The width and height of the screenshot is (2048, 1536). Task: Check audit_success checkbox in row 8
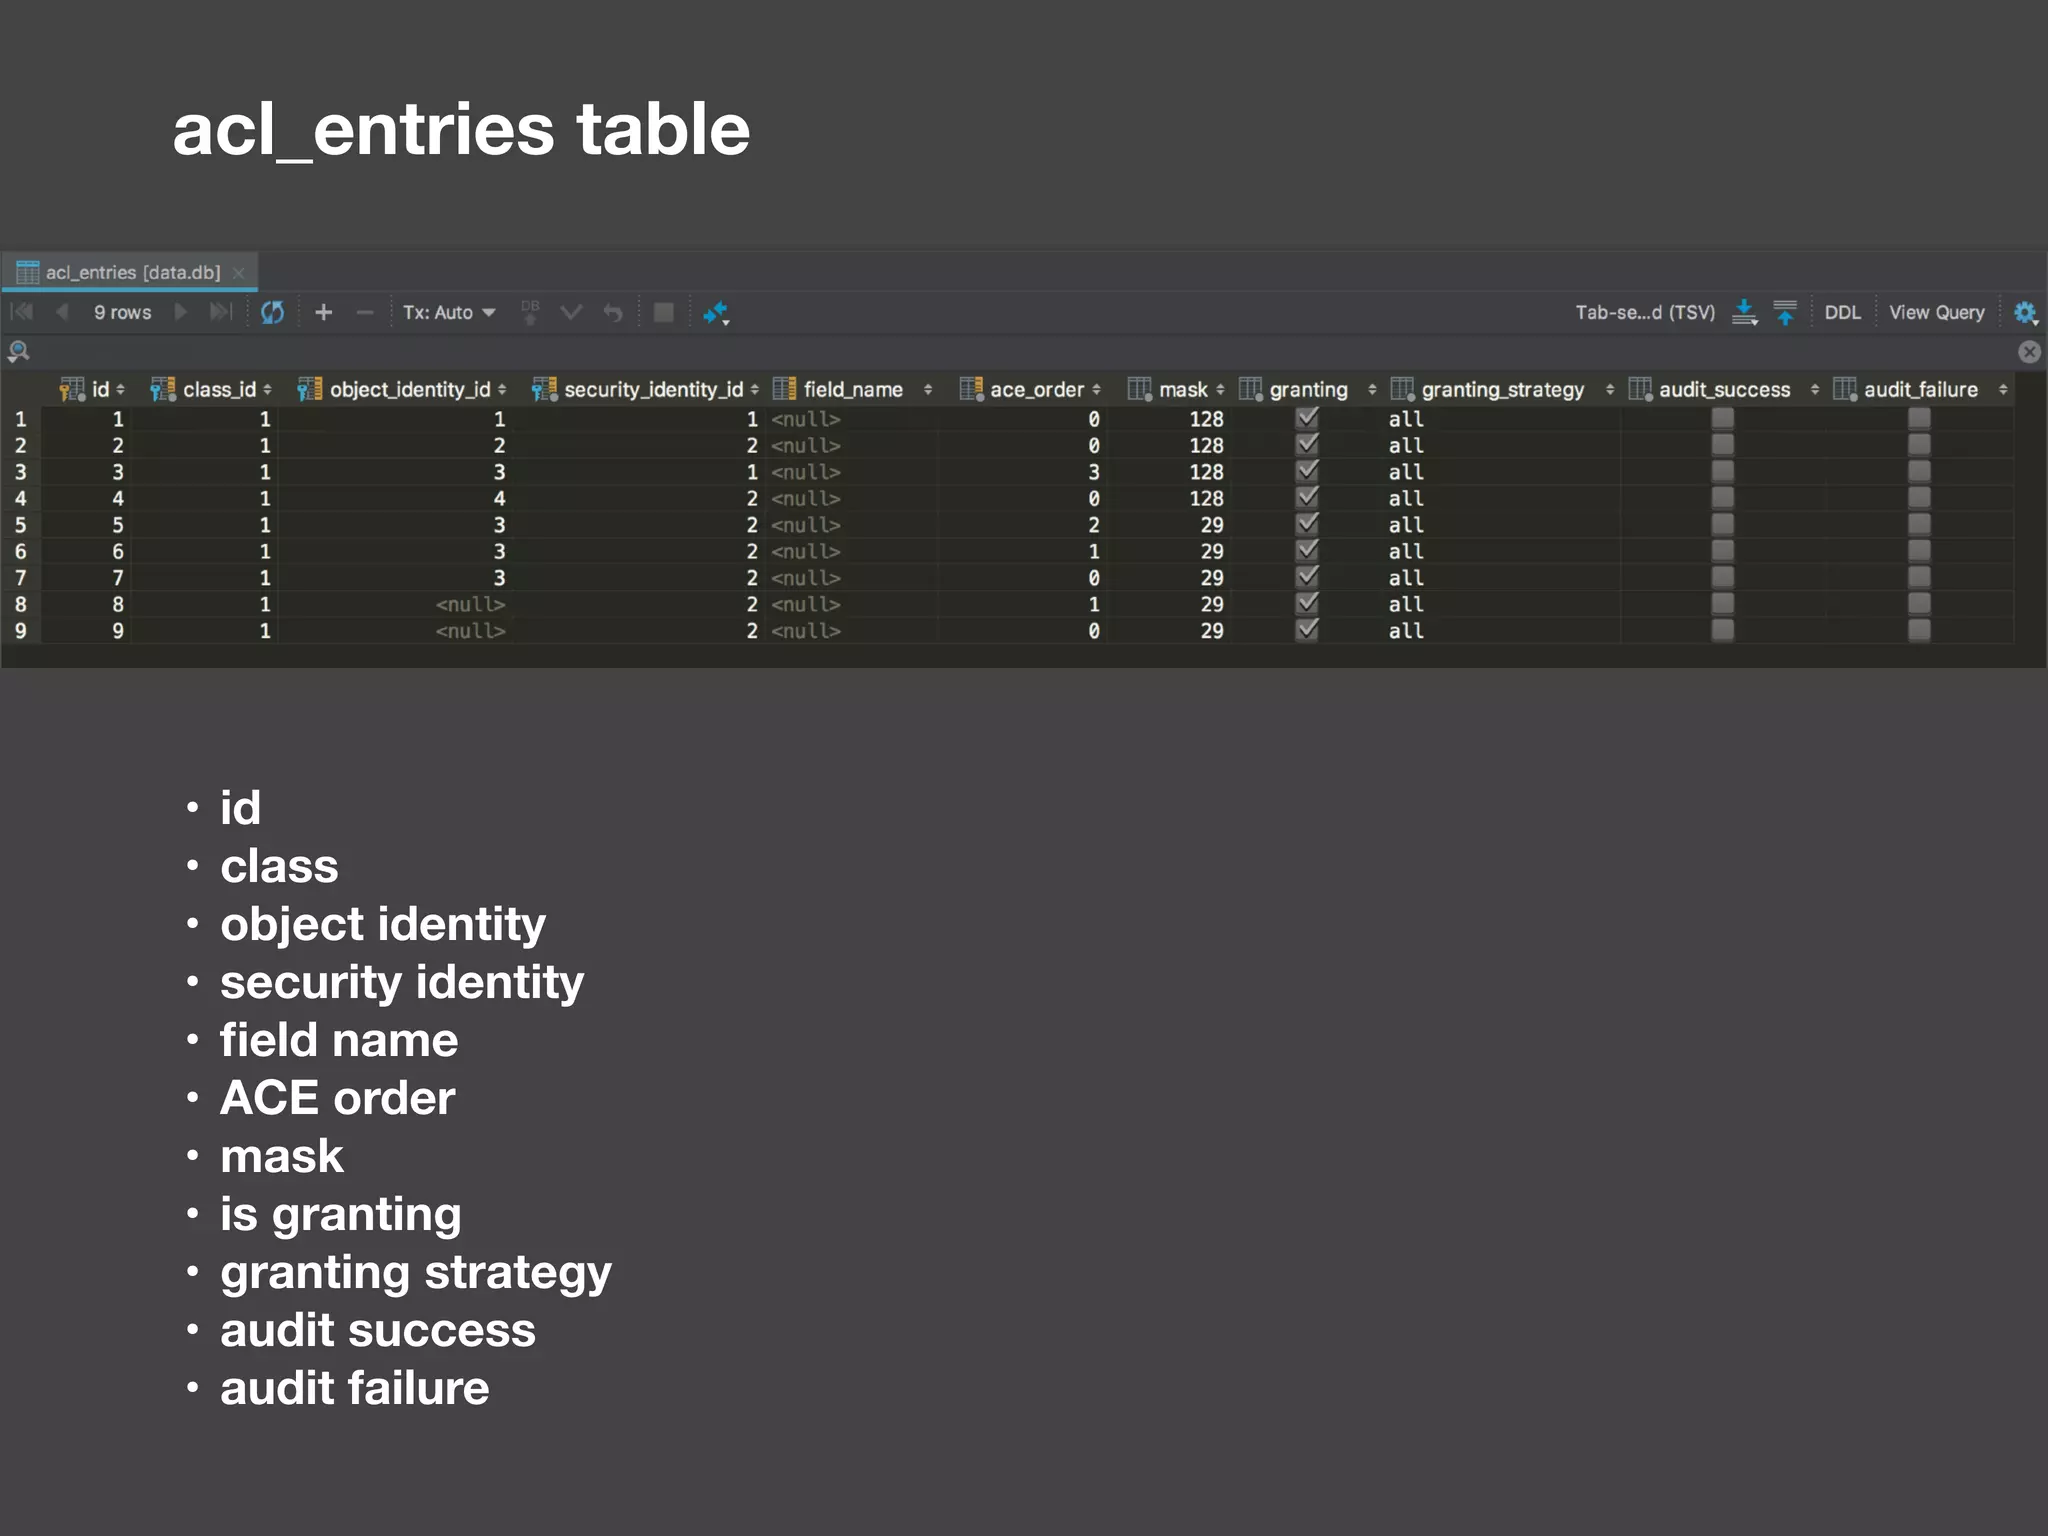pyautogui.click(x=1722, y=603)
